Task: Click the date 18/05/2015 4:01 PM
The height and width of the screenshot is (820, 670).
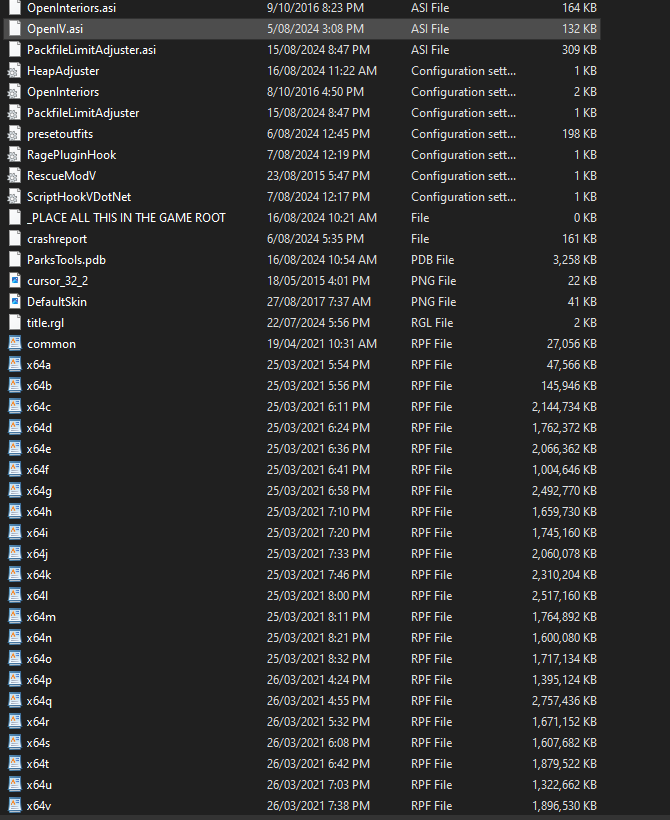Action: [x=318, y=281]
